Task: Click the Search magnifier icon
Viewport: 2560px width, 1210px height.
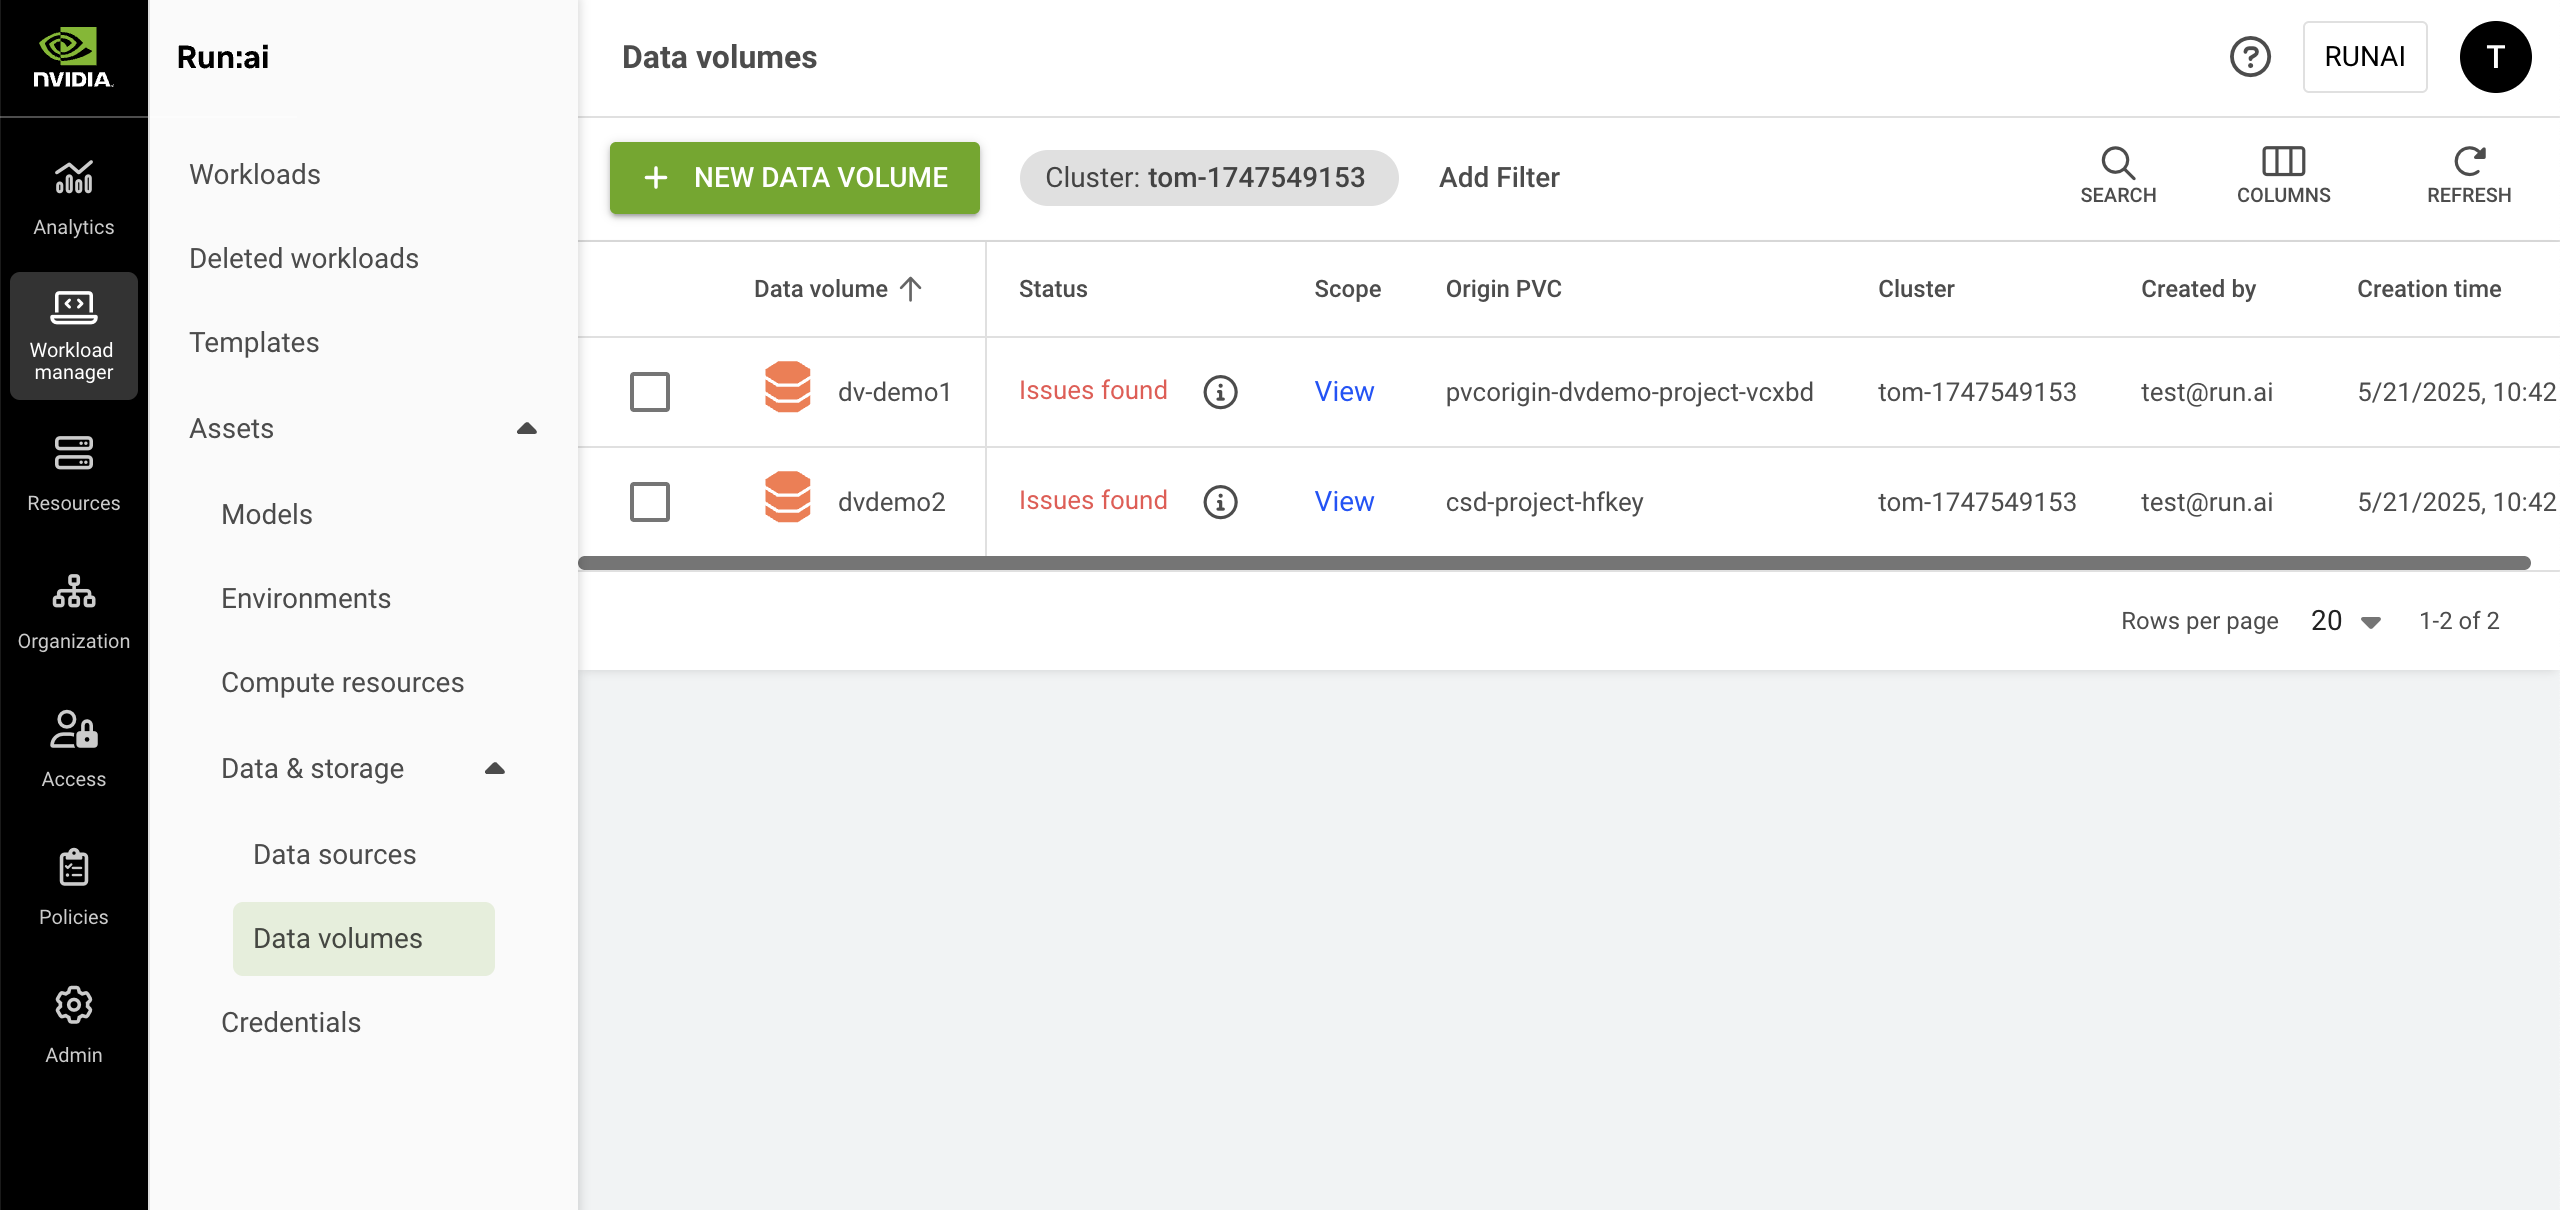Action: [2117, 163]
